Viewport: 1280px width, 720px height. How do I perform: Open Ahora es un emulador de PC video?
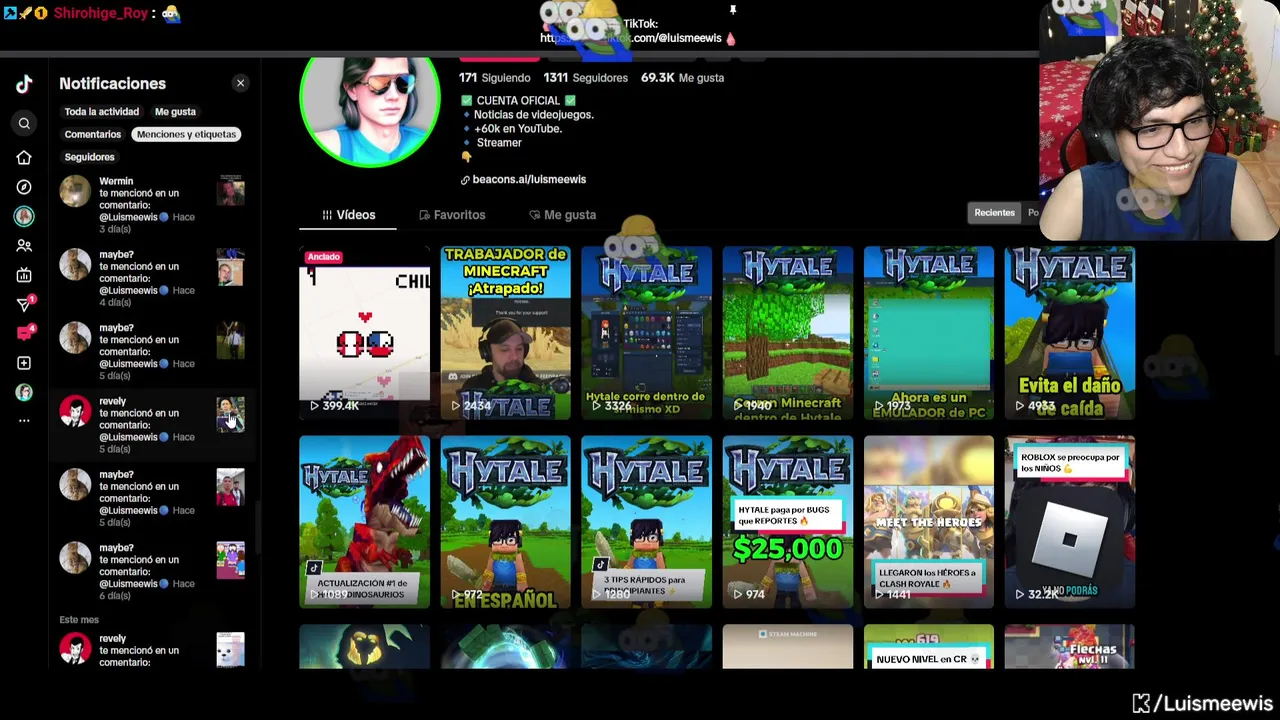pos(928,332)
